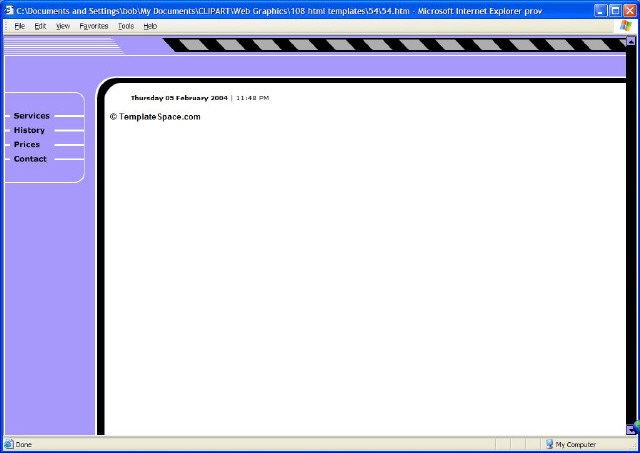
Task: Click the scroll down arrow button
Action: tap(630, 429)
